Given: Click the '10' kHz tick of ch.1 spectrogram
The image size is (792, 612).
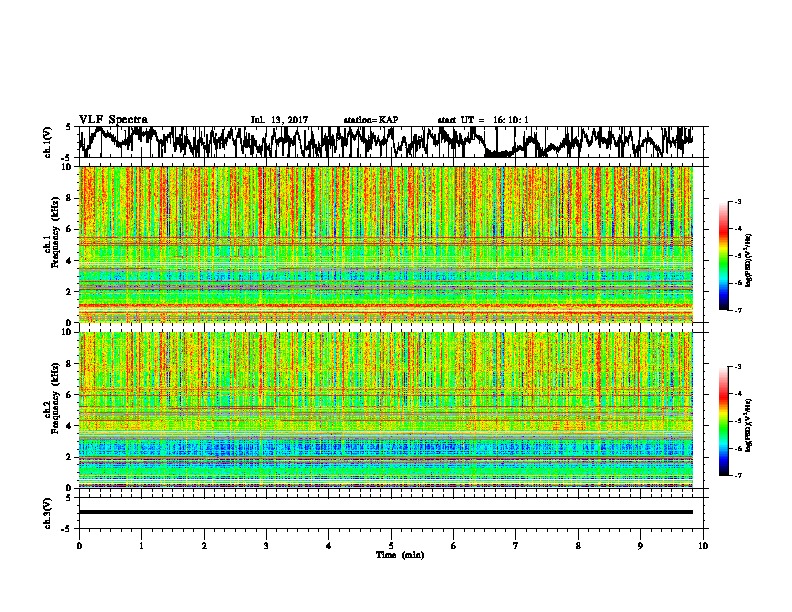Looking at the screenshot, I should 67,167.
